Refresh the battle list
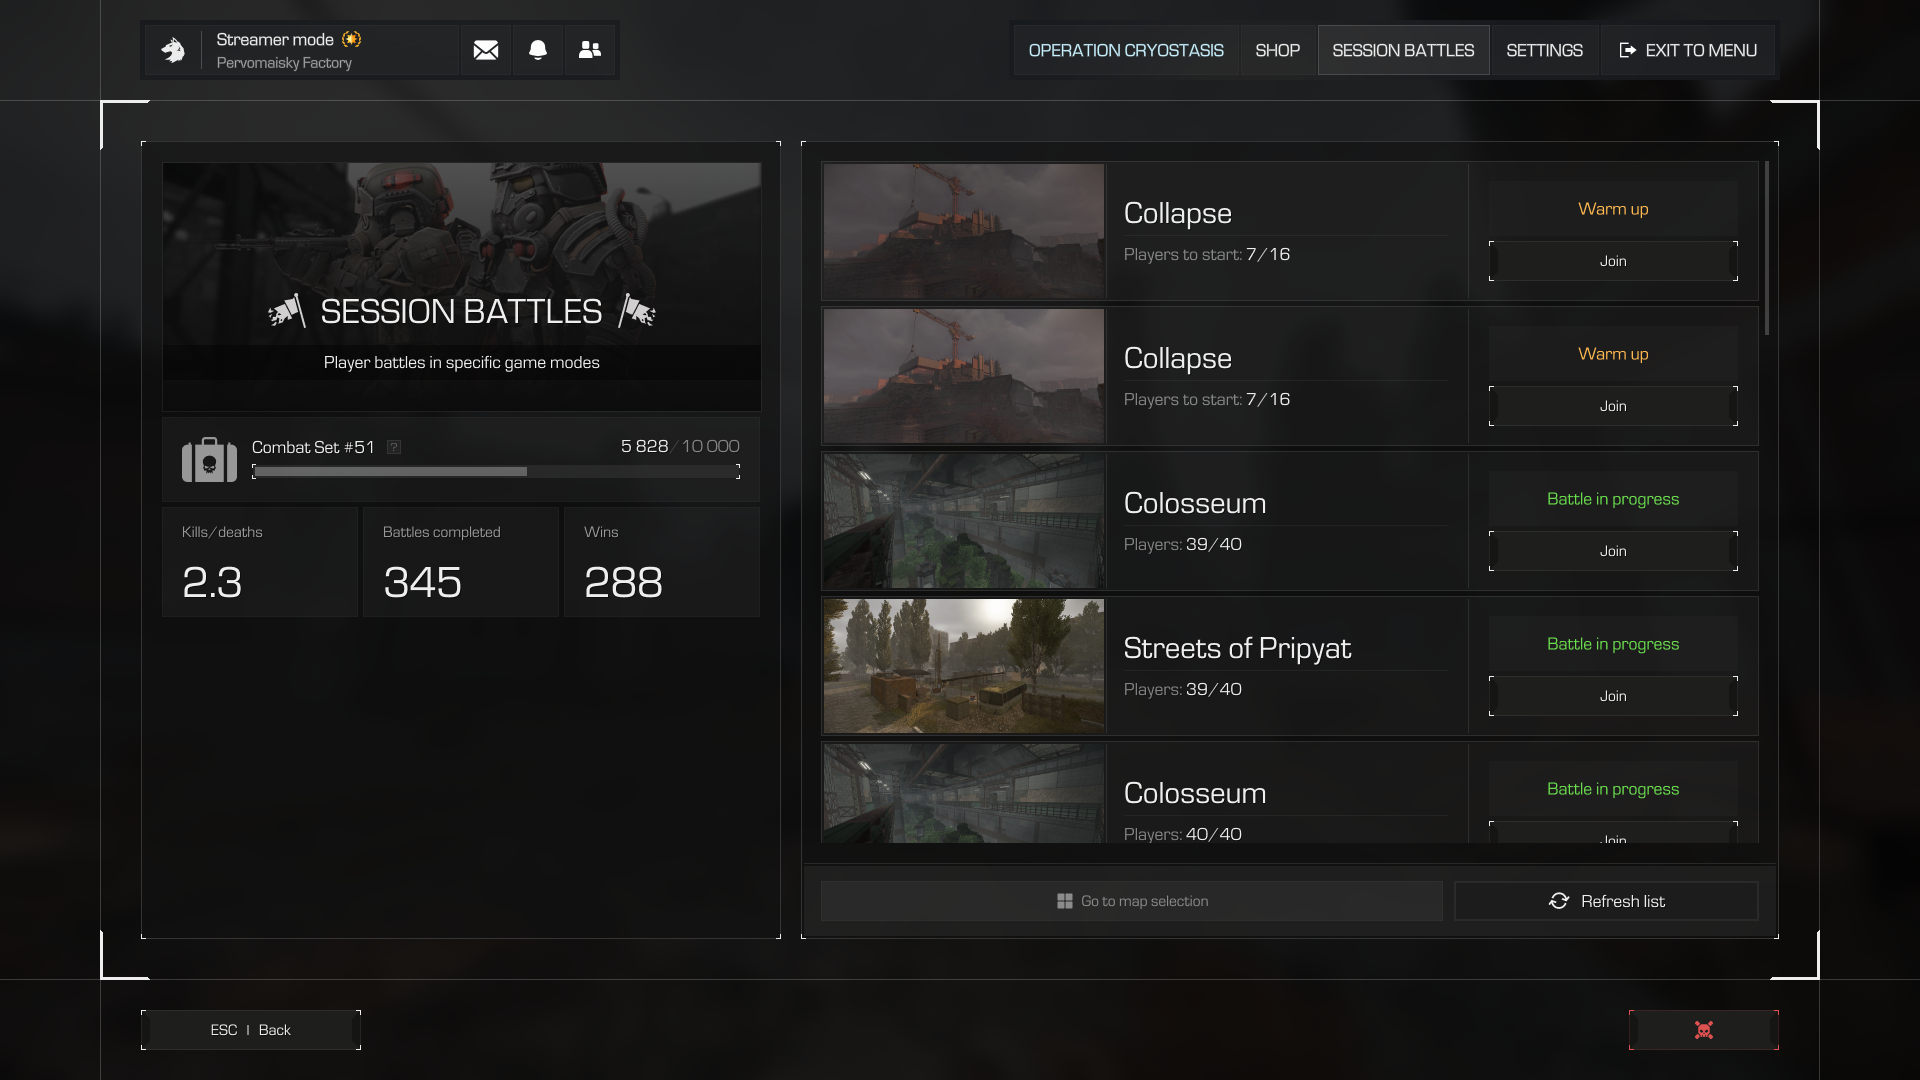 [1606, 901]
